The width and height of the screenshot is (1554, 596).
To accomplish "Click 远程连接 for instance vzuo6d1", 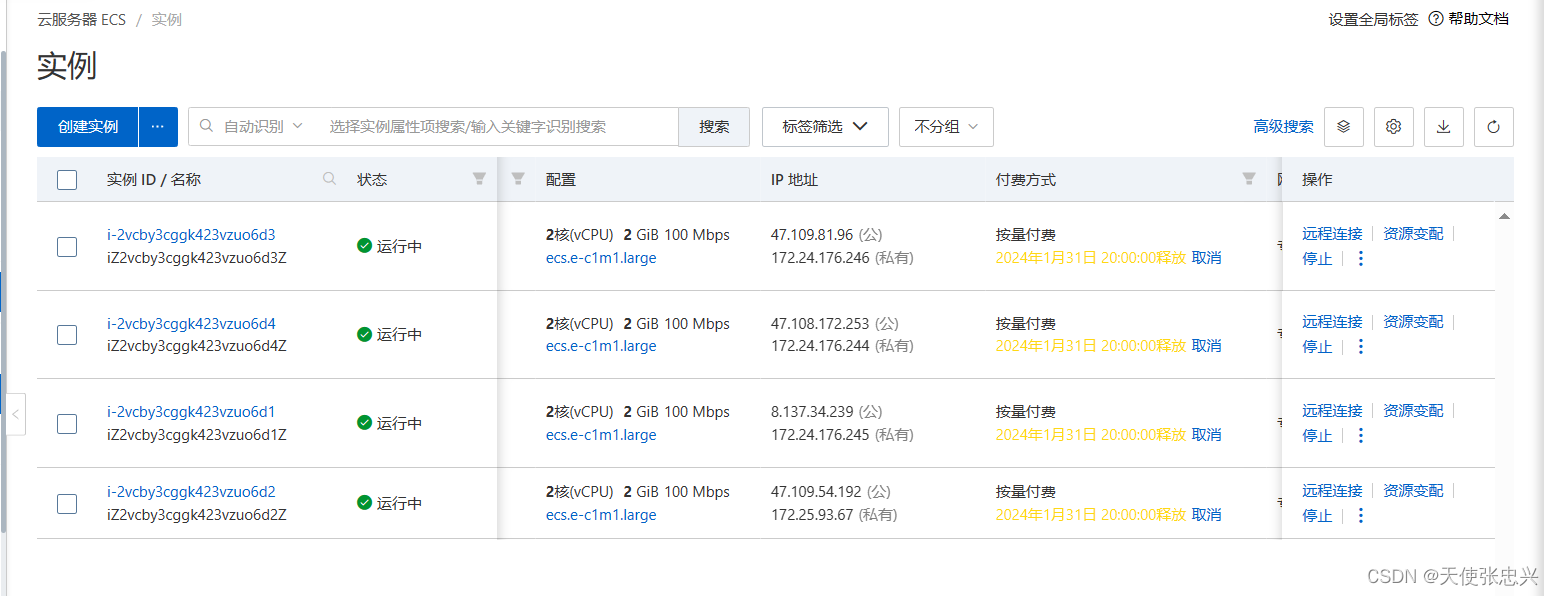I will 1332,411.
